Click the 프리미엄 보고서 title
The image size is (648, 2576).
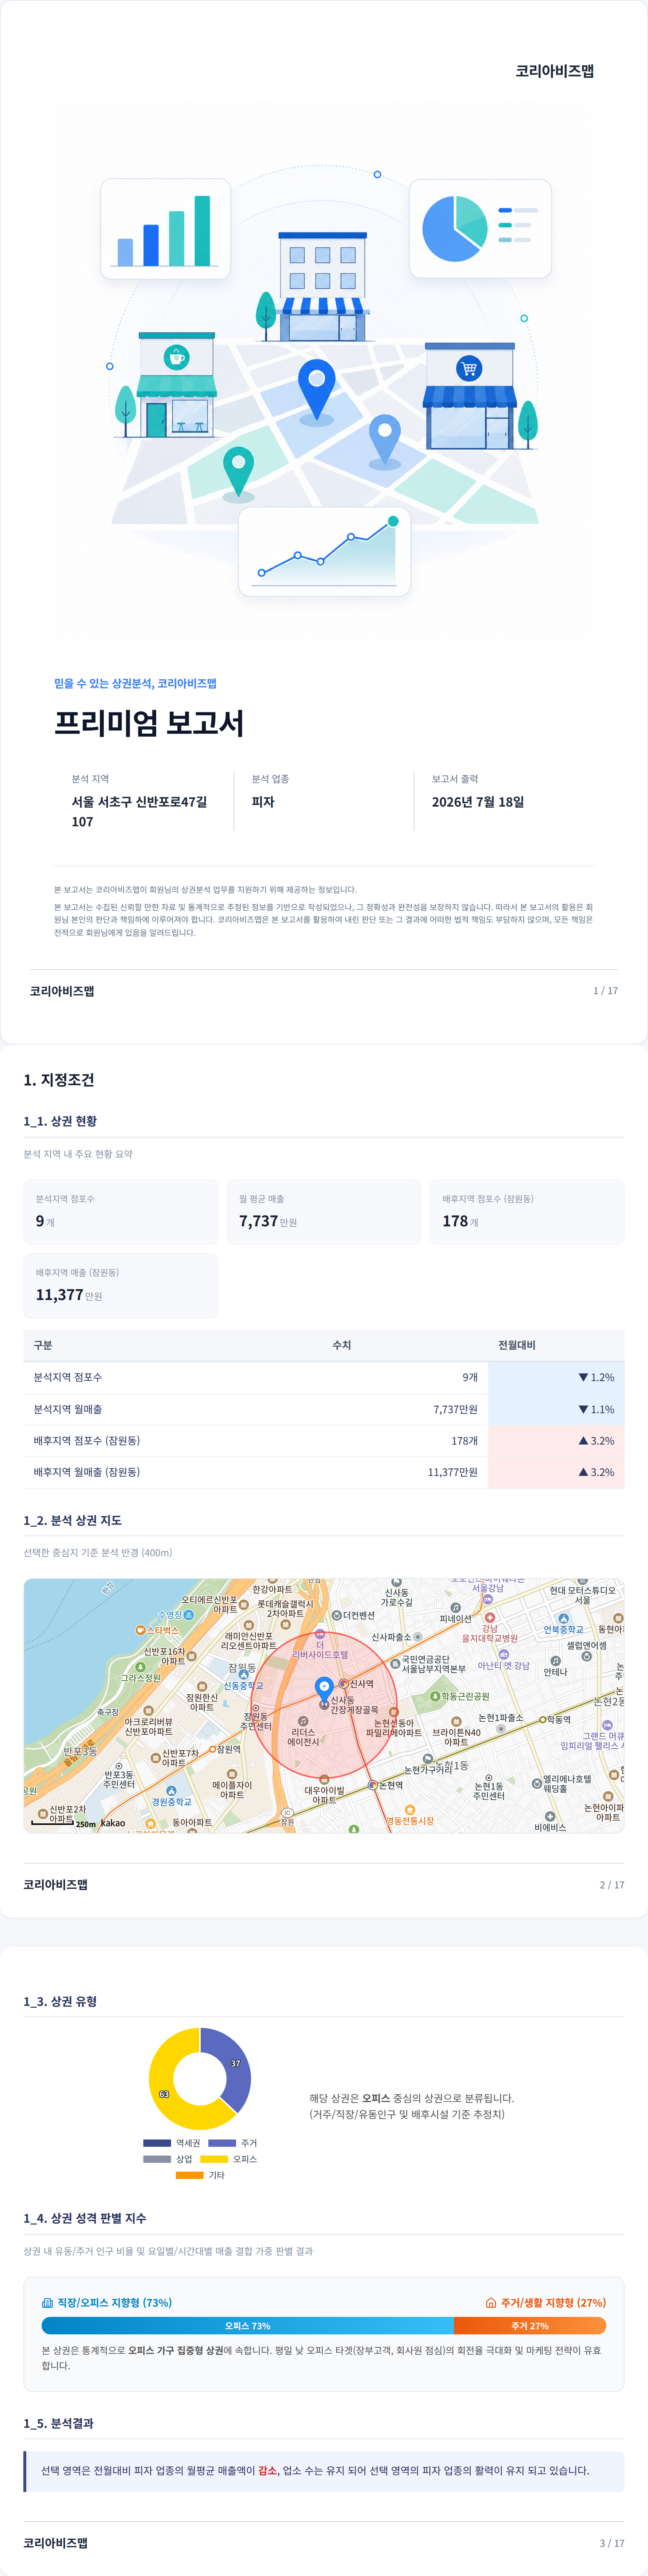pos(149,723)
